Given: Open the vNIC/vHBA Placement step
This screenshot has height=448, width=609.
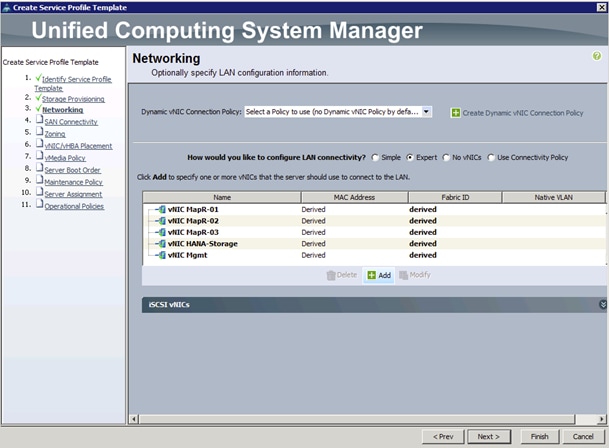Looking at the screenshot, I should (x=78, y=146).
